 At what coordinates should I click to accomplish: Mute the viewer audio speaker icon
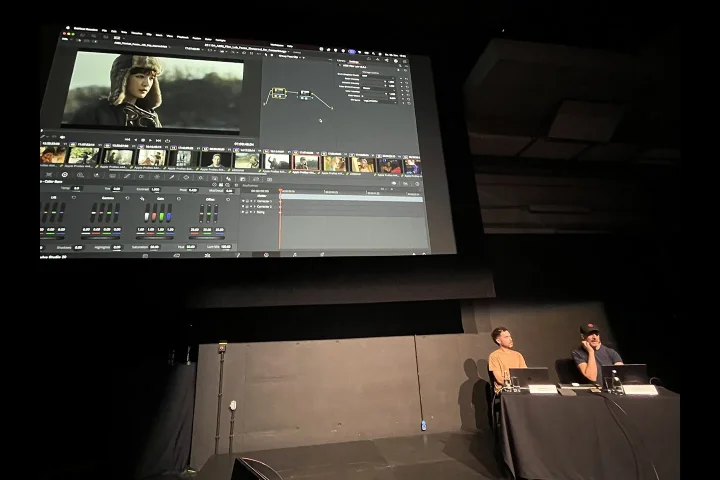tap(62, 137)
